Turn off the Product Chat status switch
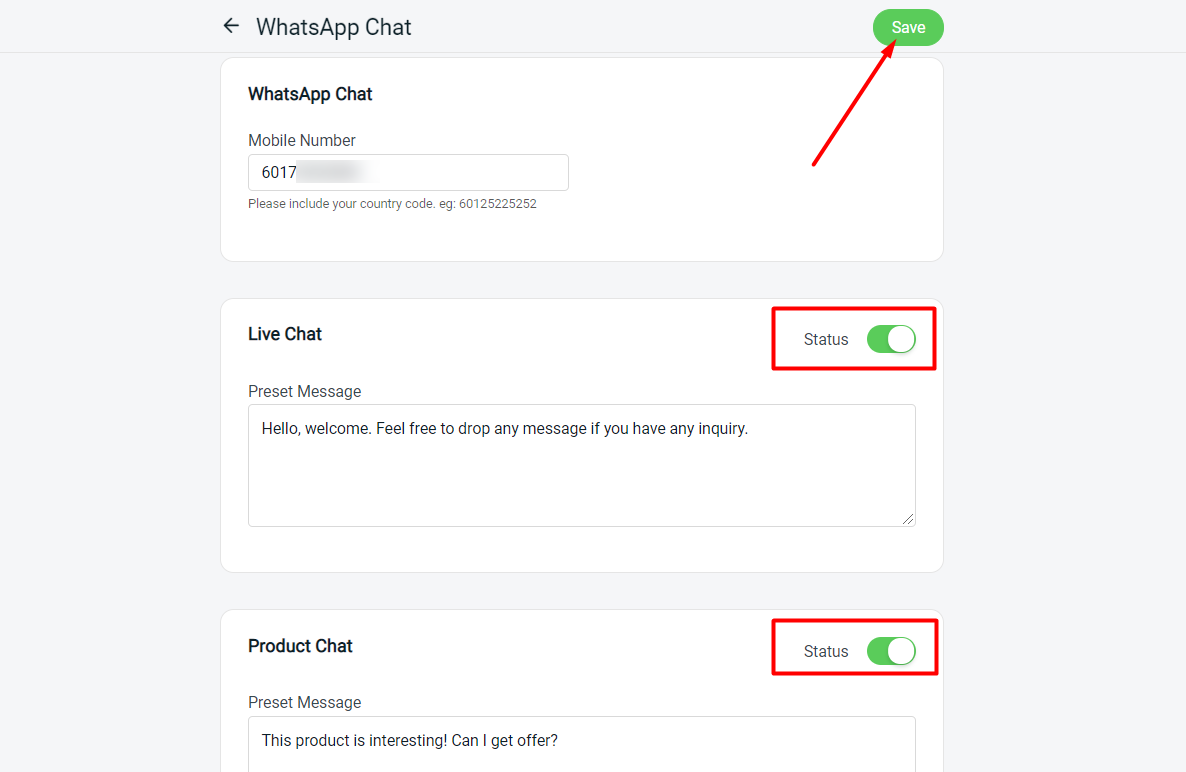The height and width of the screenshot is (772, 1186). pos(891,651)
